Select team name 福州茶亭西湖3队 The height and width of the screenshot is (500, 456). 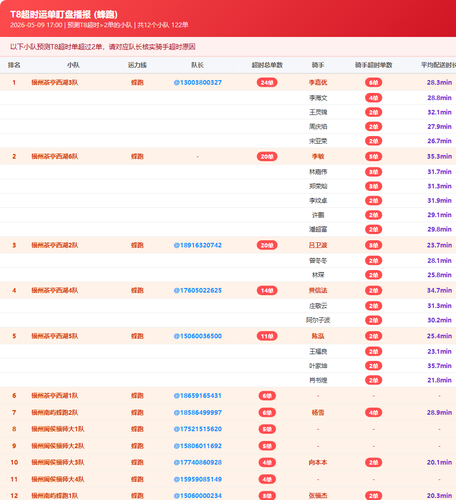click(55, 82)
